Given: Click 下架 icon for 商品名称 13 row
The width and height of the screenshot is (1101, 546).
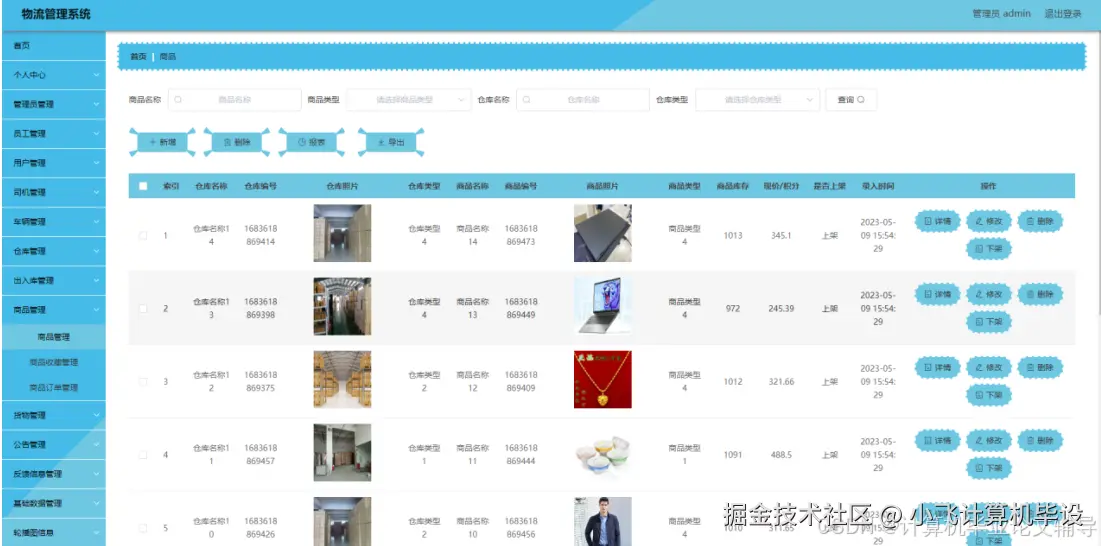Looking at the screenshot, I should pyautogui.click(x=979, y=321).
